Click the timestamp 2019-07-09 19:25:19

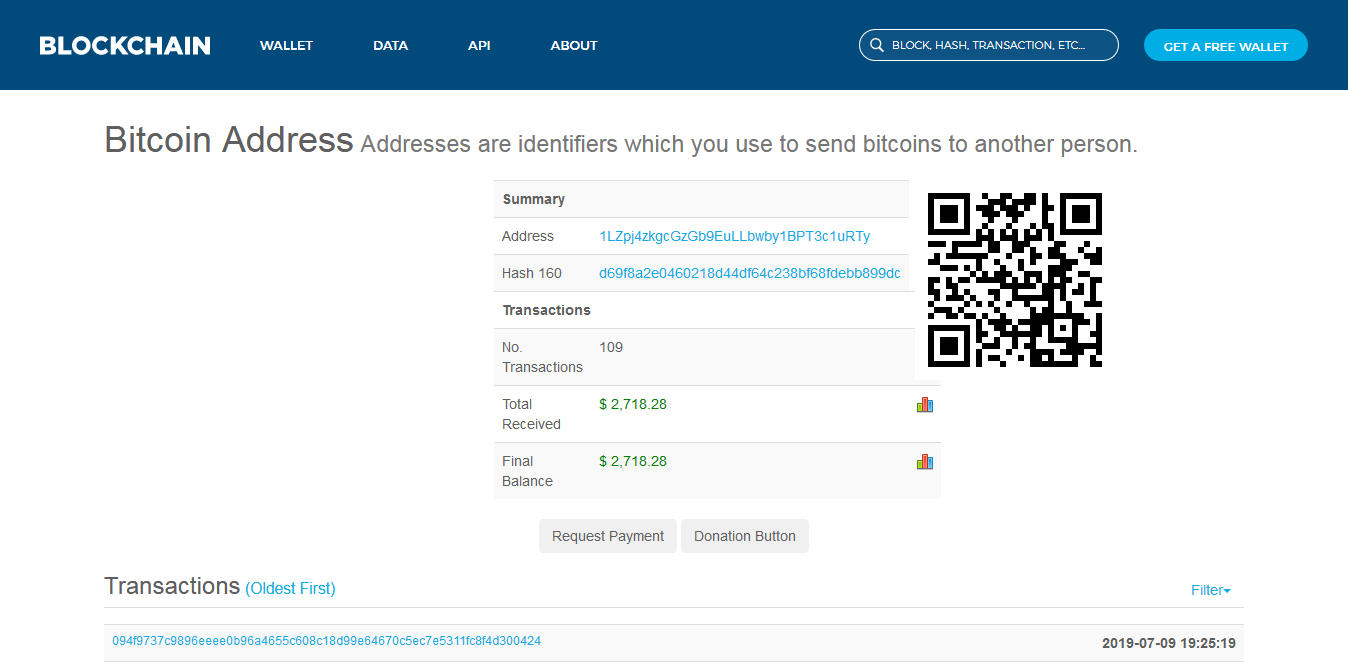pos(1169,643)
